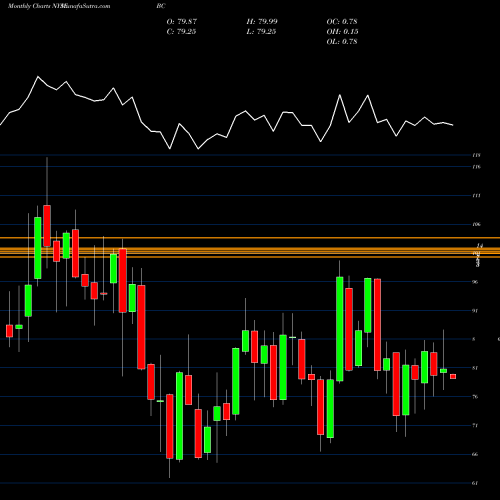Click the 61 price axis label
The image size is (500, 500).
tap(475, 483)
